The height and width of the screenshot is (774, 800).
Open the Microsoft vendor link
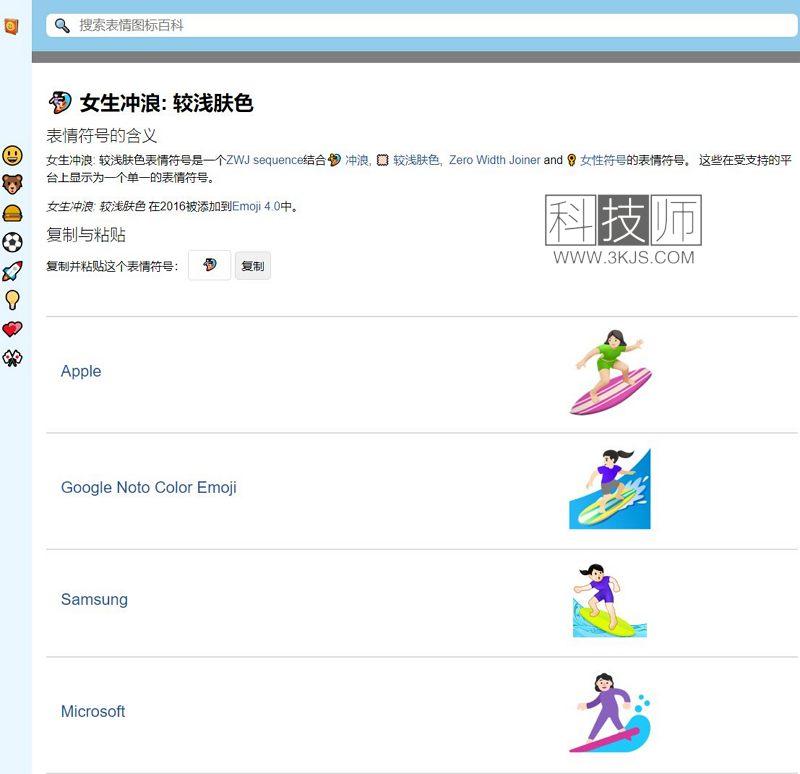(93, 711)
